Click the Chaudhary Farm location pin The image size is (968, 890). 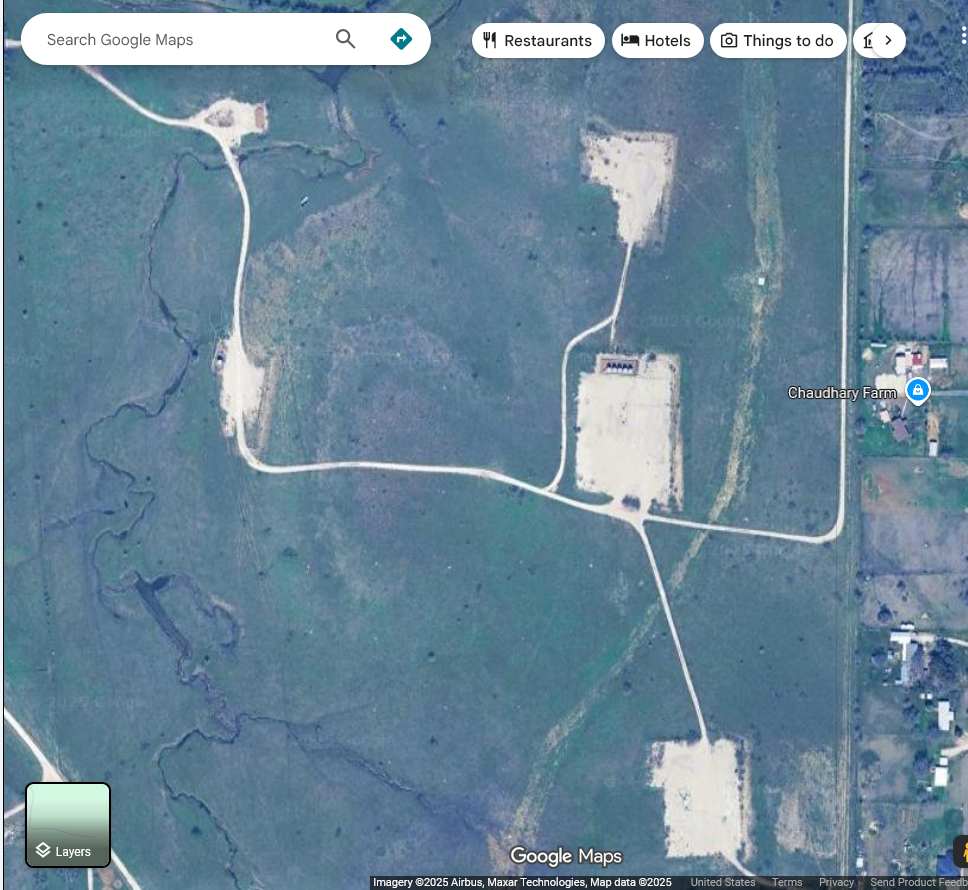pyautogui.click(x=917, y=390)
